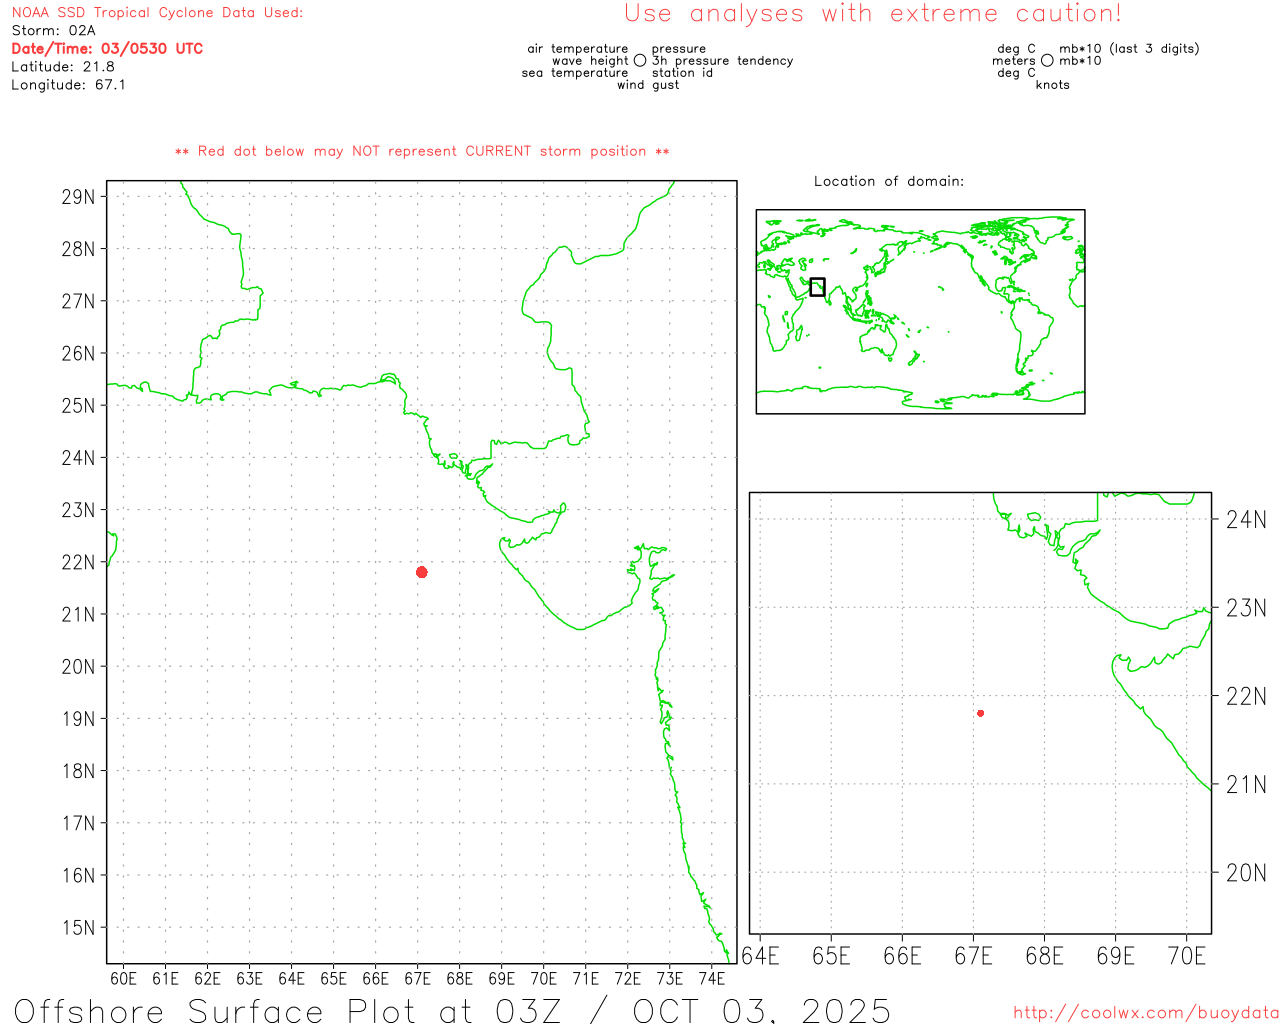This screenshot has width=1280, height=1024.
Task: Click the 22N latitude label on main map
Action: 78,562
